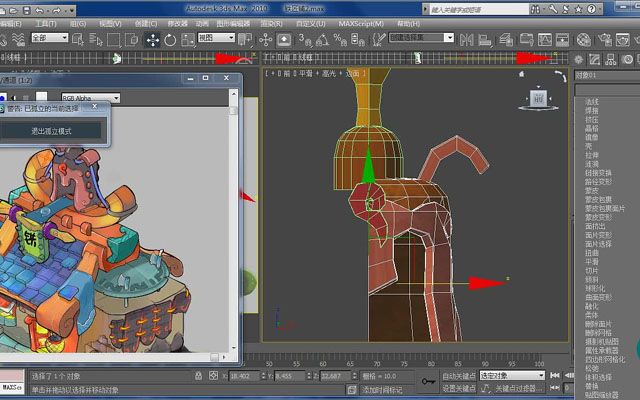
Task: Click the Select by Name icon
Action: (95, 40)
